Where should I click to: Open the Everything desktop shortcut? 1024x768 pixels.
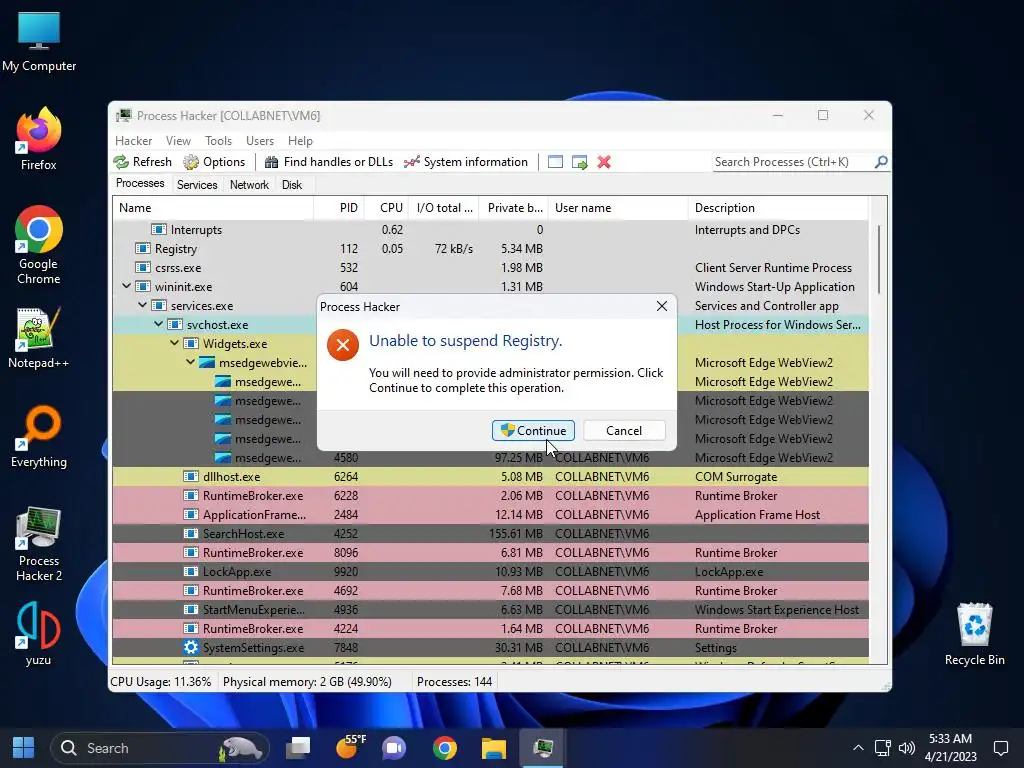pos(39,436)
